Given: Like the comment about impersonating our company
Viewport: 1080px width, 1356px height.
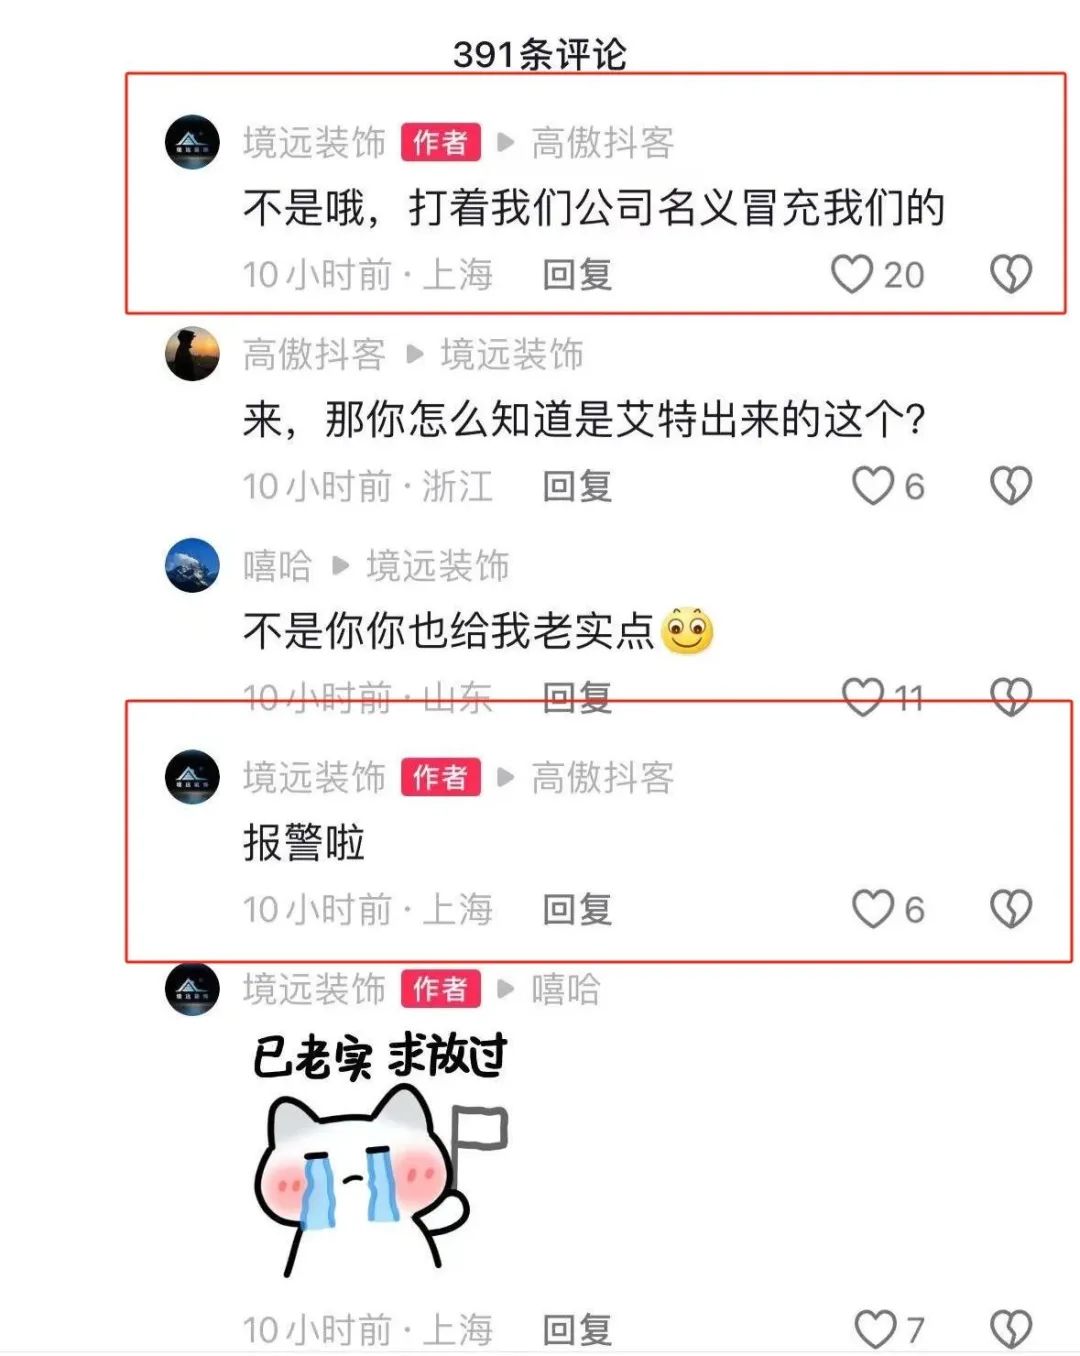Looking at the screenshot, I should 852,274.
